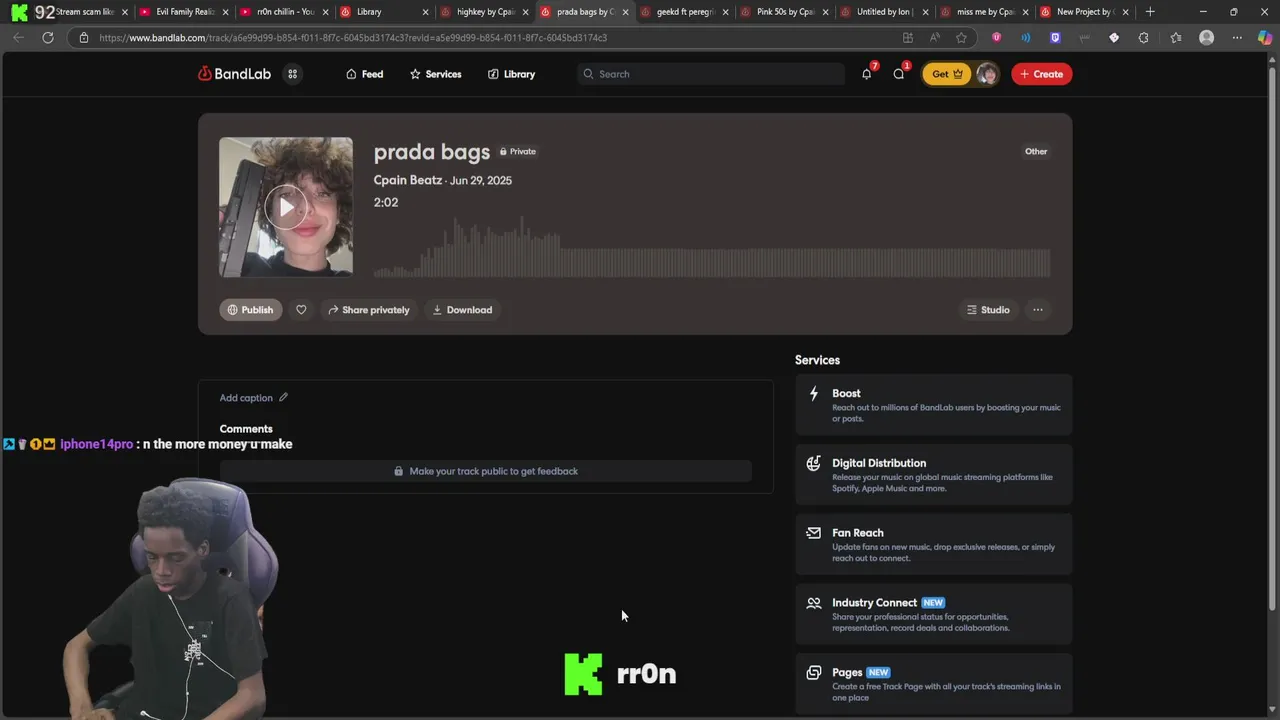The image size is (1280, 720).
Task: Open browser favorites list icon
Action: click(1175, 37)
